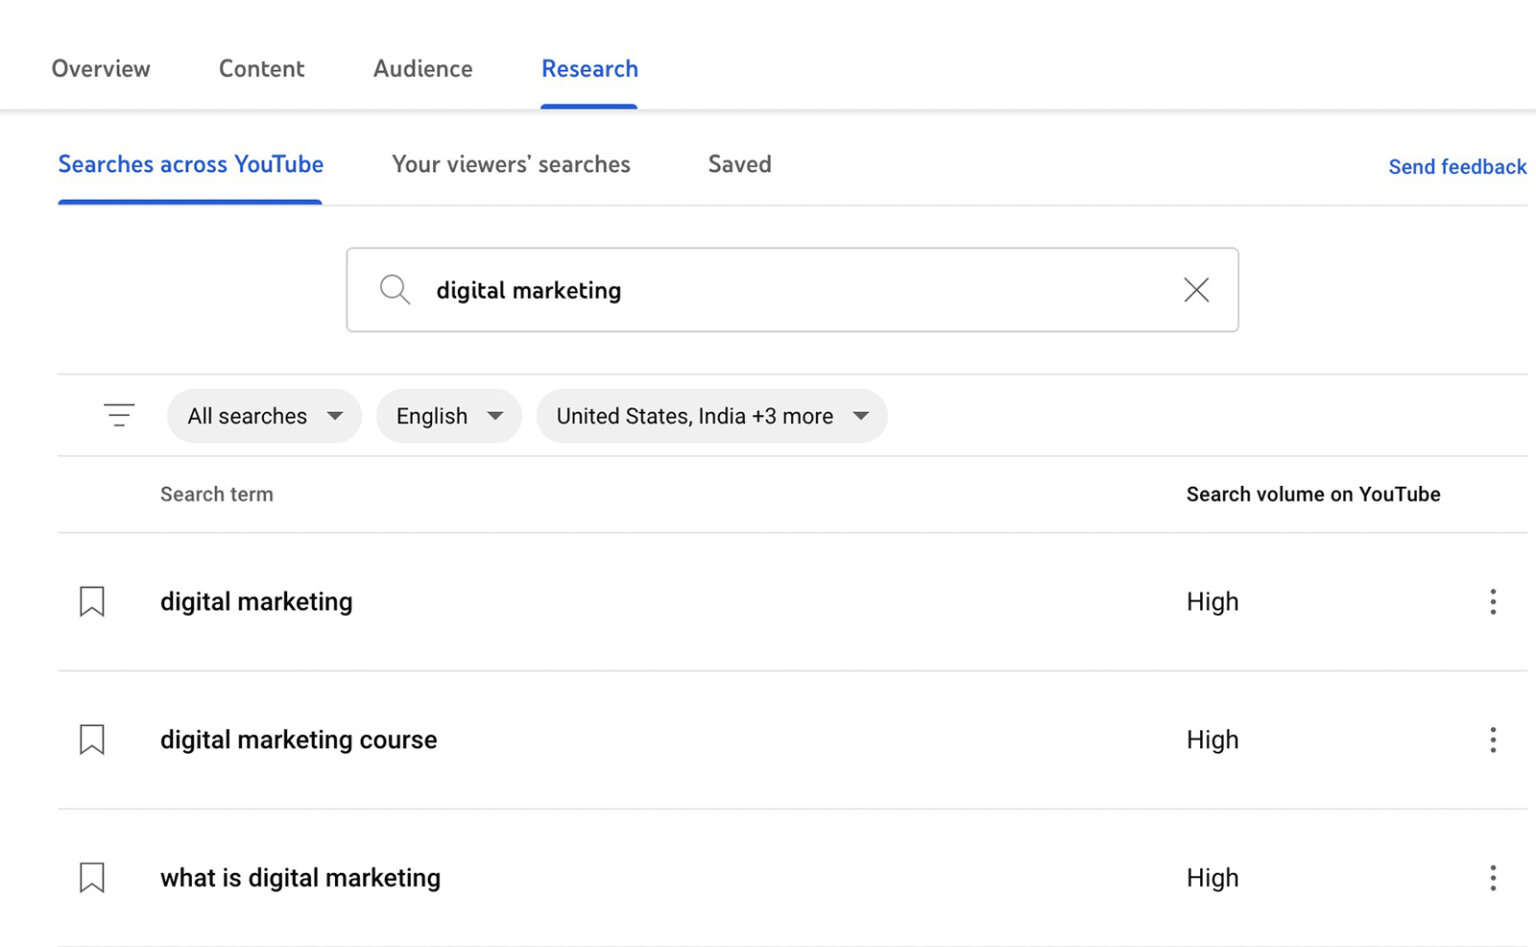This screenshot has height=947, width=1536.
Task: Open the 'All searches' dropdown
Action: [x=263, y=416]
